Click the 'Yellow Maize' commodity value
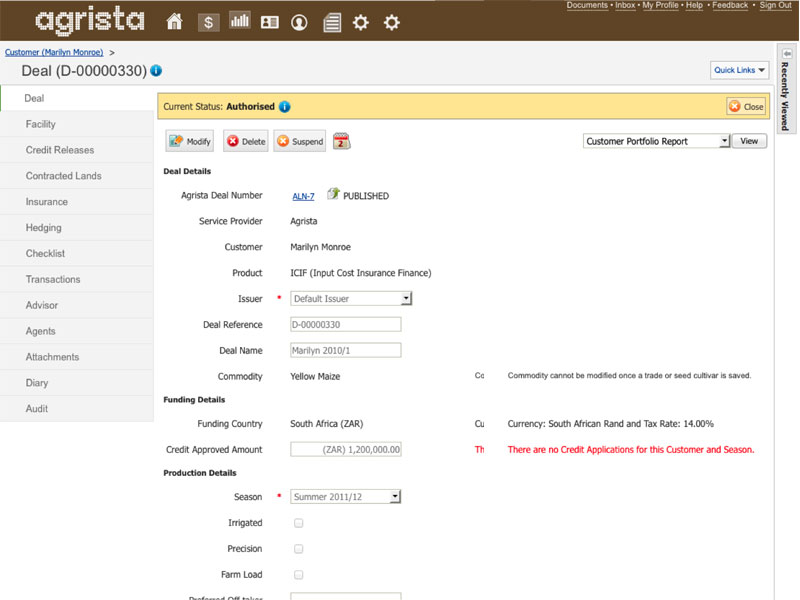800x600 pixels. point(315,377)
